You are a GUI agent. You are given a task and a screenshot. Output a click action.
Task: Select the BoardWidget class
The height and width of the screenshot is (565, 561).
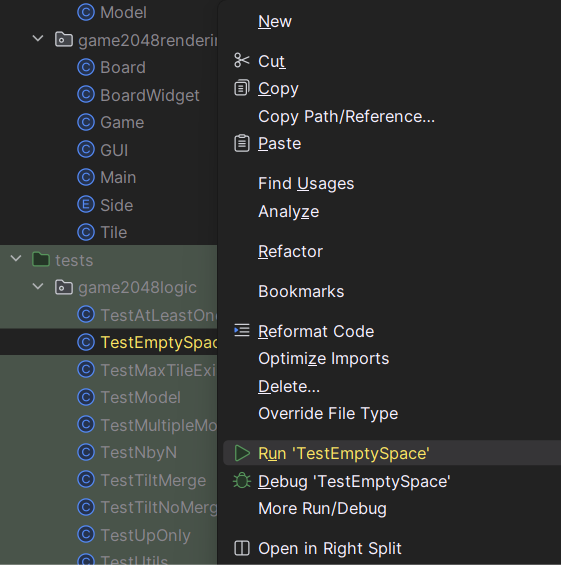coord(150,95)
